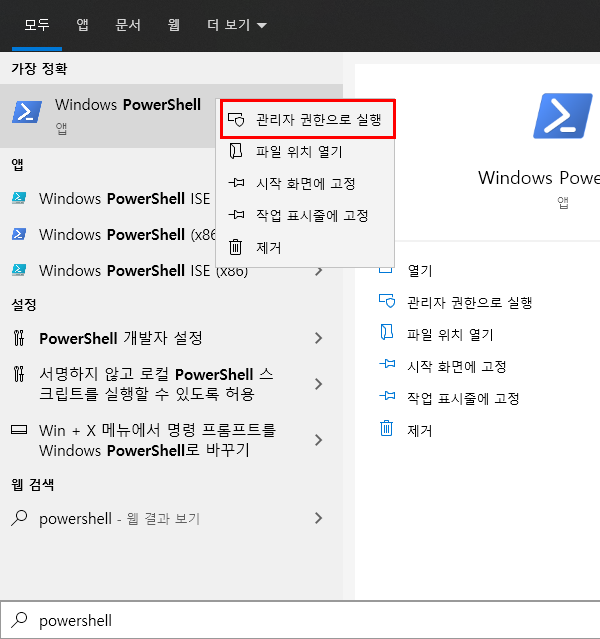This screenshot has height=639, width=600.
Task: Click the Win + X 메뉴 settings icon
Action: pos(19,430)
